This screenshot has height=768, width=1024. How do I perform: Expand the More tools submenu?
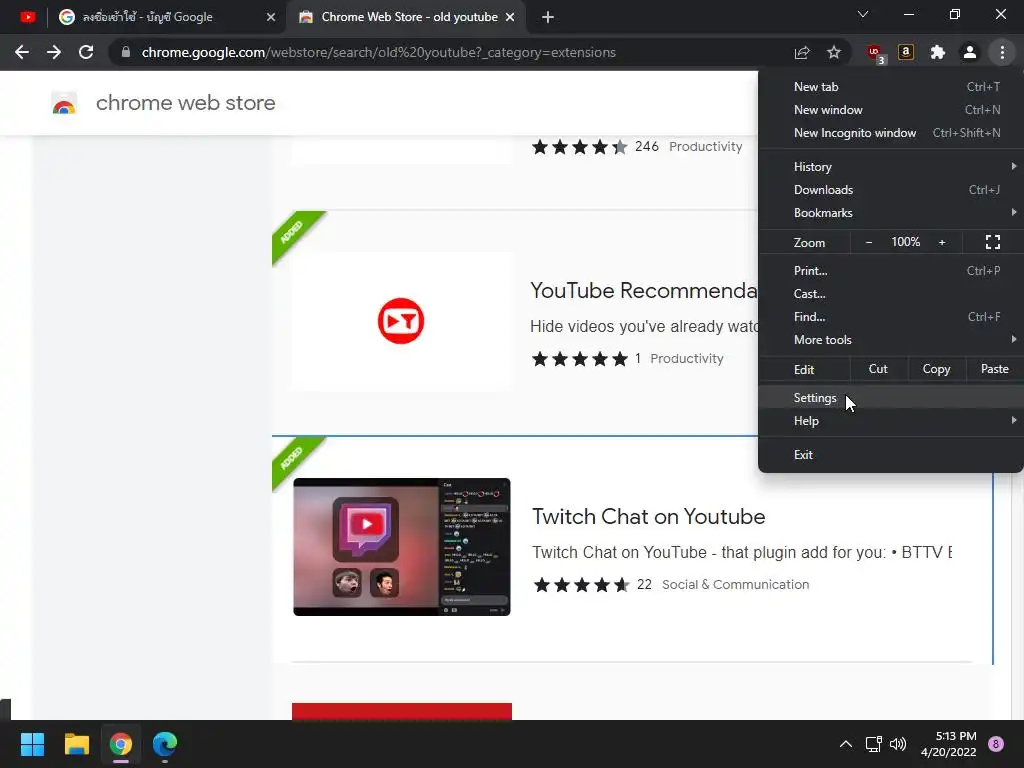891,340
